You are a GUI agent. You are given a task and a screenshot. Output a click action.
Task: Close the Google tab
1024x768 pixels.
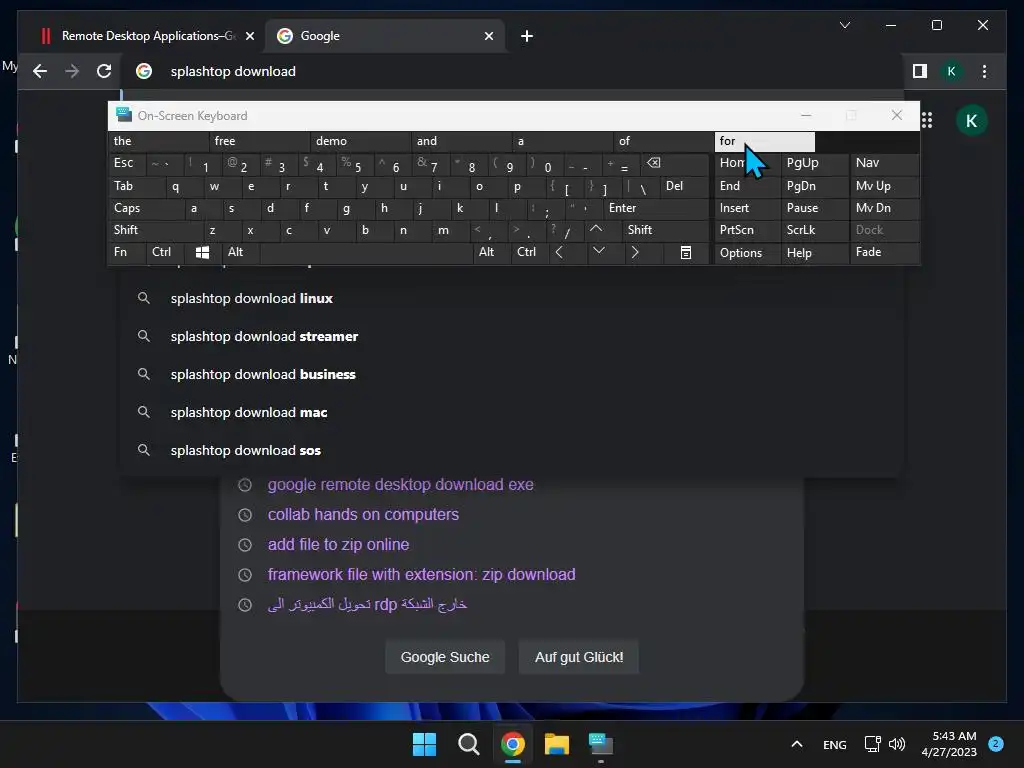coord(488,36)
